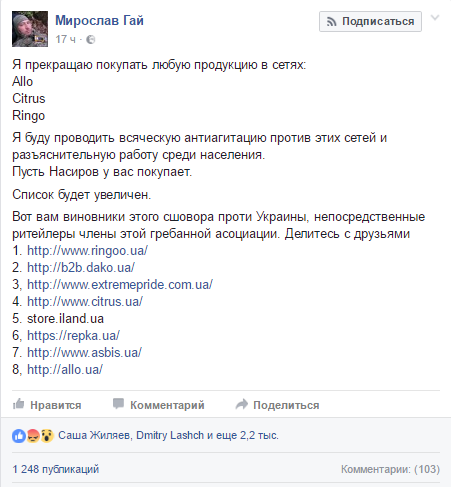Open the allo.ua link
This screenshot has width=451, height=487.
pos(65,370)
